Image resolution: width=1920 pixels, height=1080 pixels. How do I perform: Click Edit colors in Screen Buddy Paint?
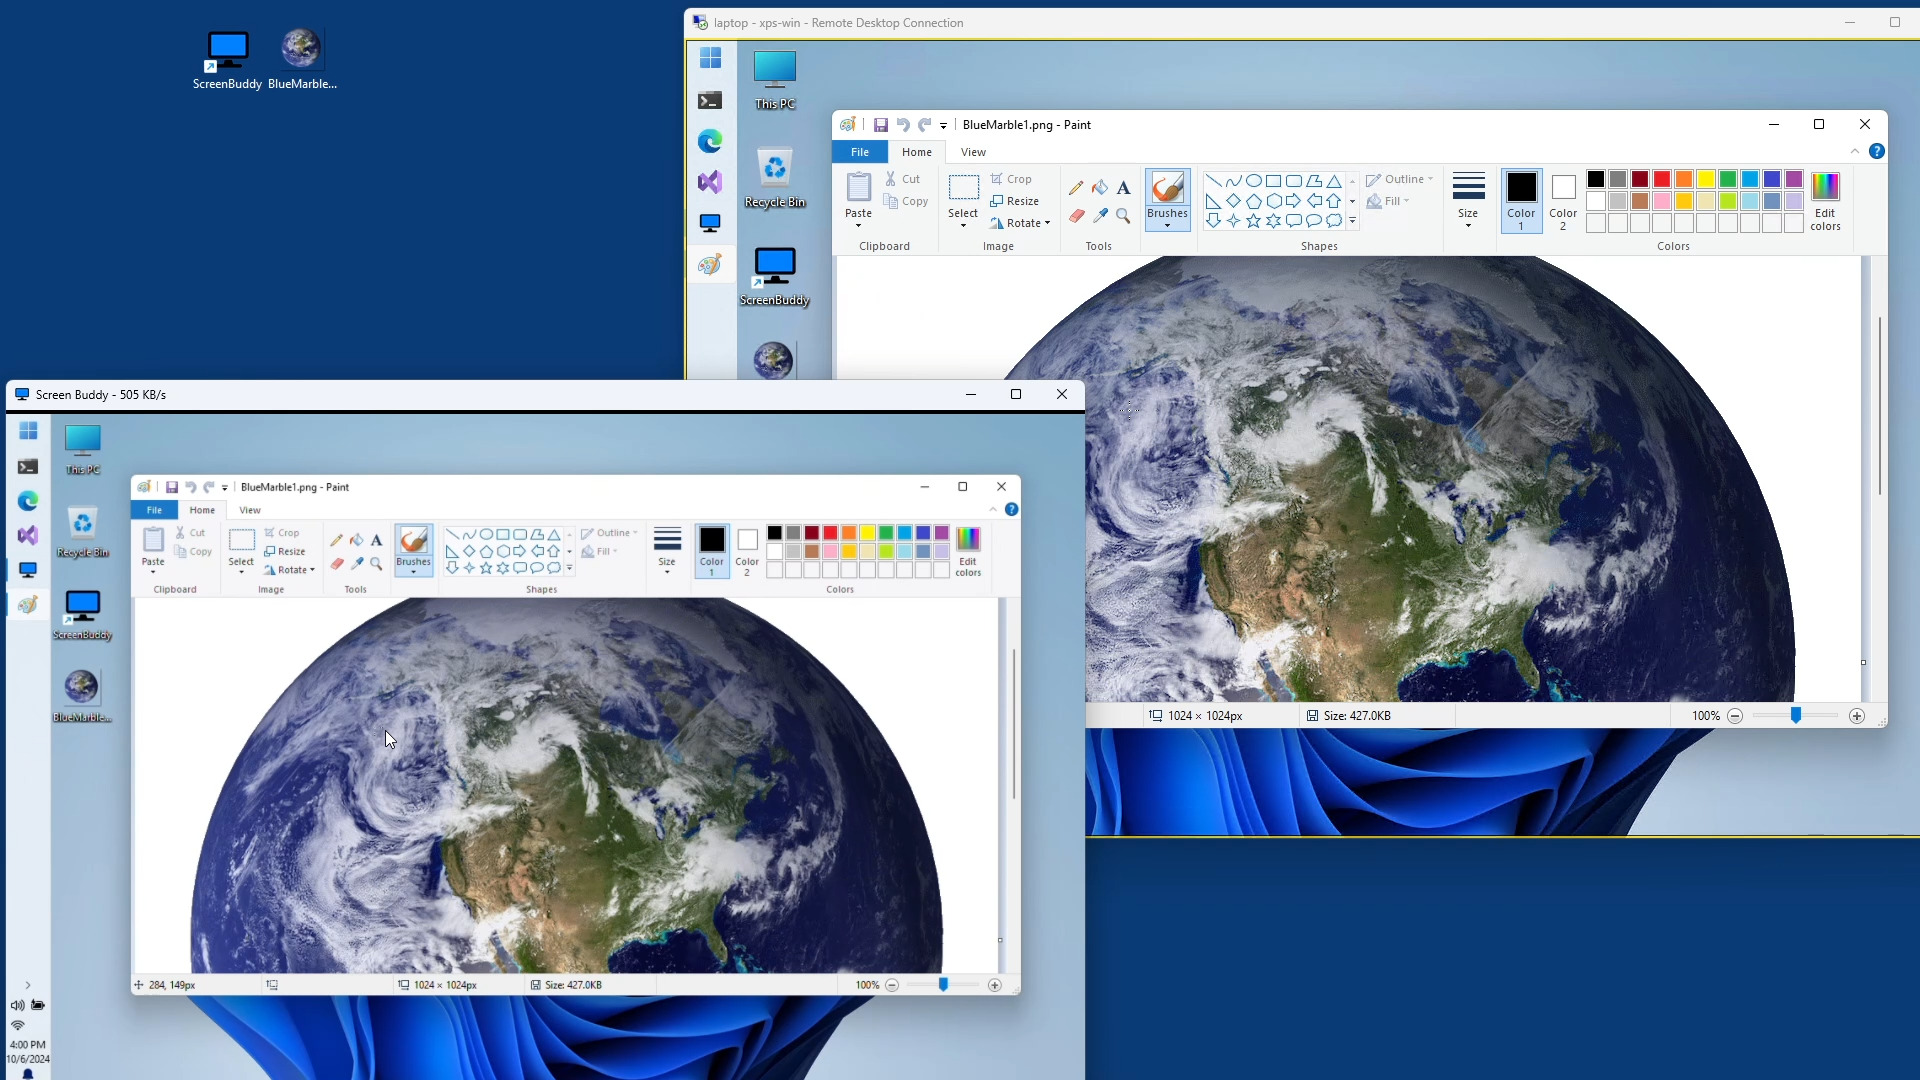point(968,551)
